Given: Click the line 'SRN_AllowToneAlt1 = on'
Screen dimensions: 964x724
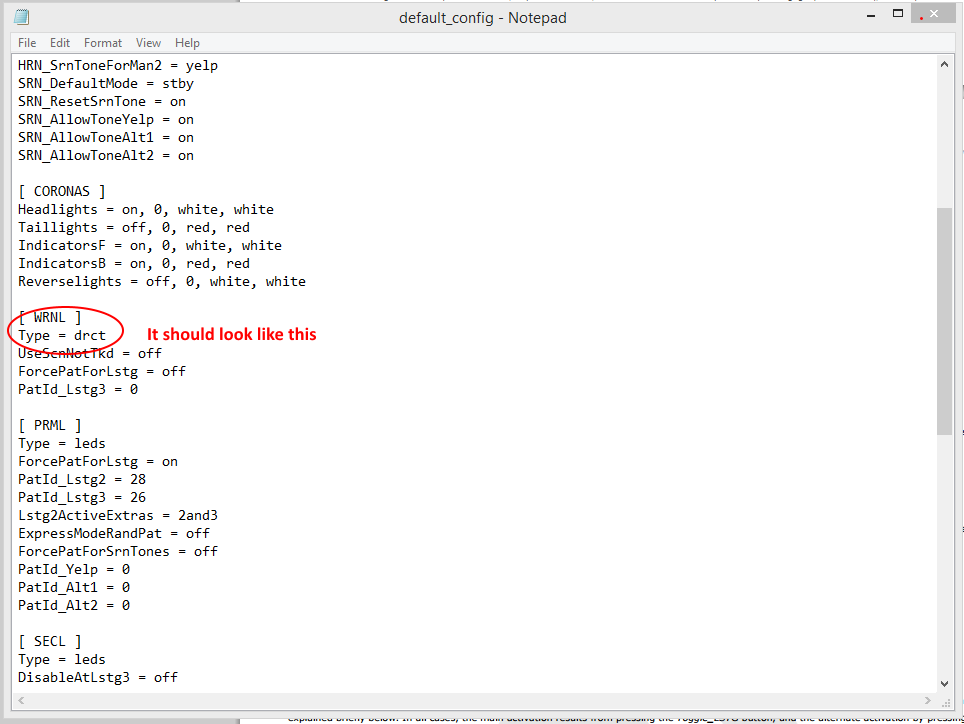Looking at the screenshot, I should click(106, 138).
